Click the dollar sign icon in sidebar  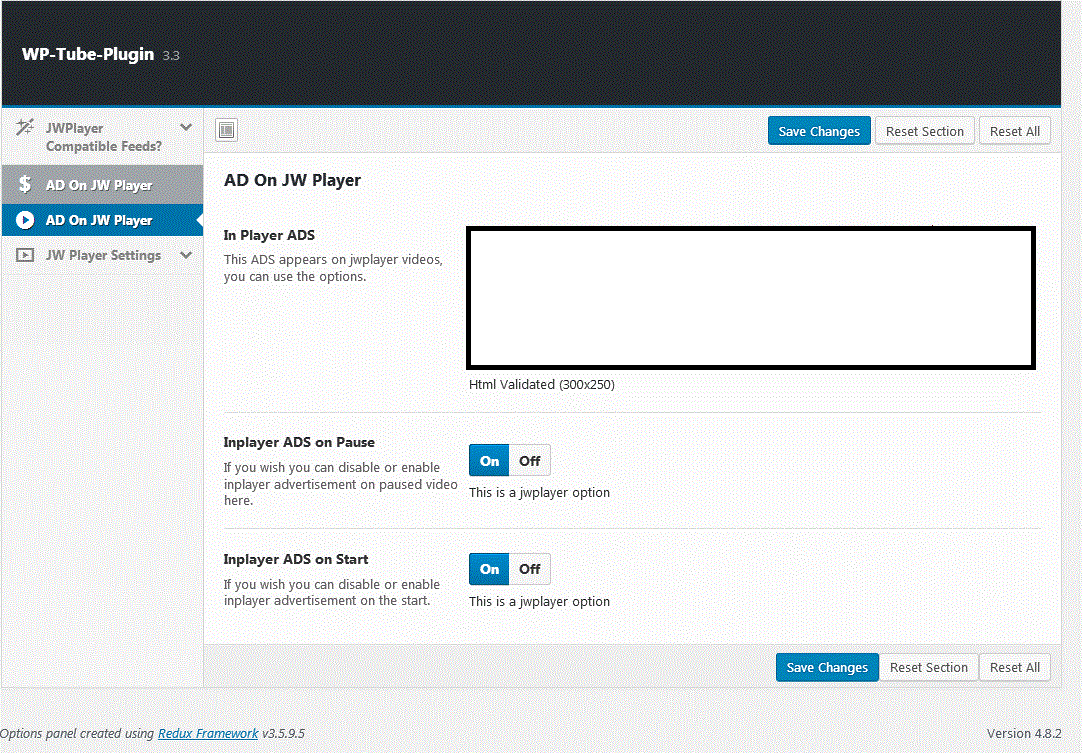click(25, 184)
